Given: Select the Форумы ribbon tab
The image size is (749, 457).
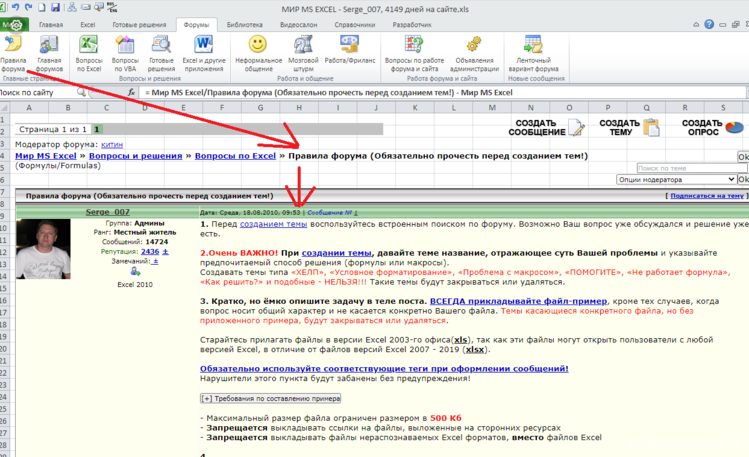Looking at the screenshot, I should [196, 25].
